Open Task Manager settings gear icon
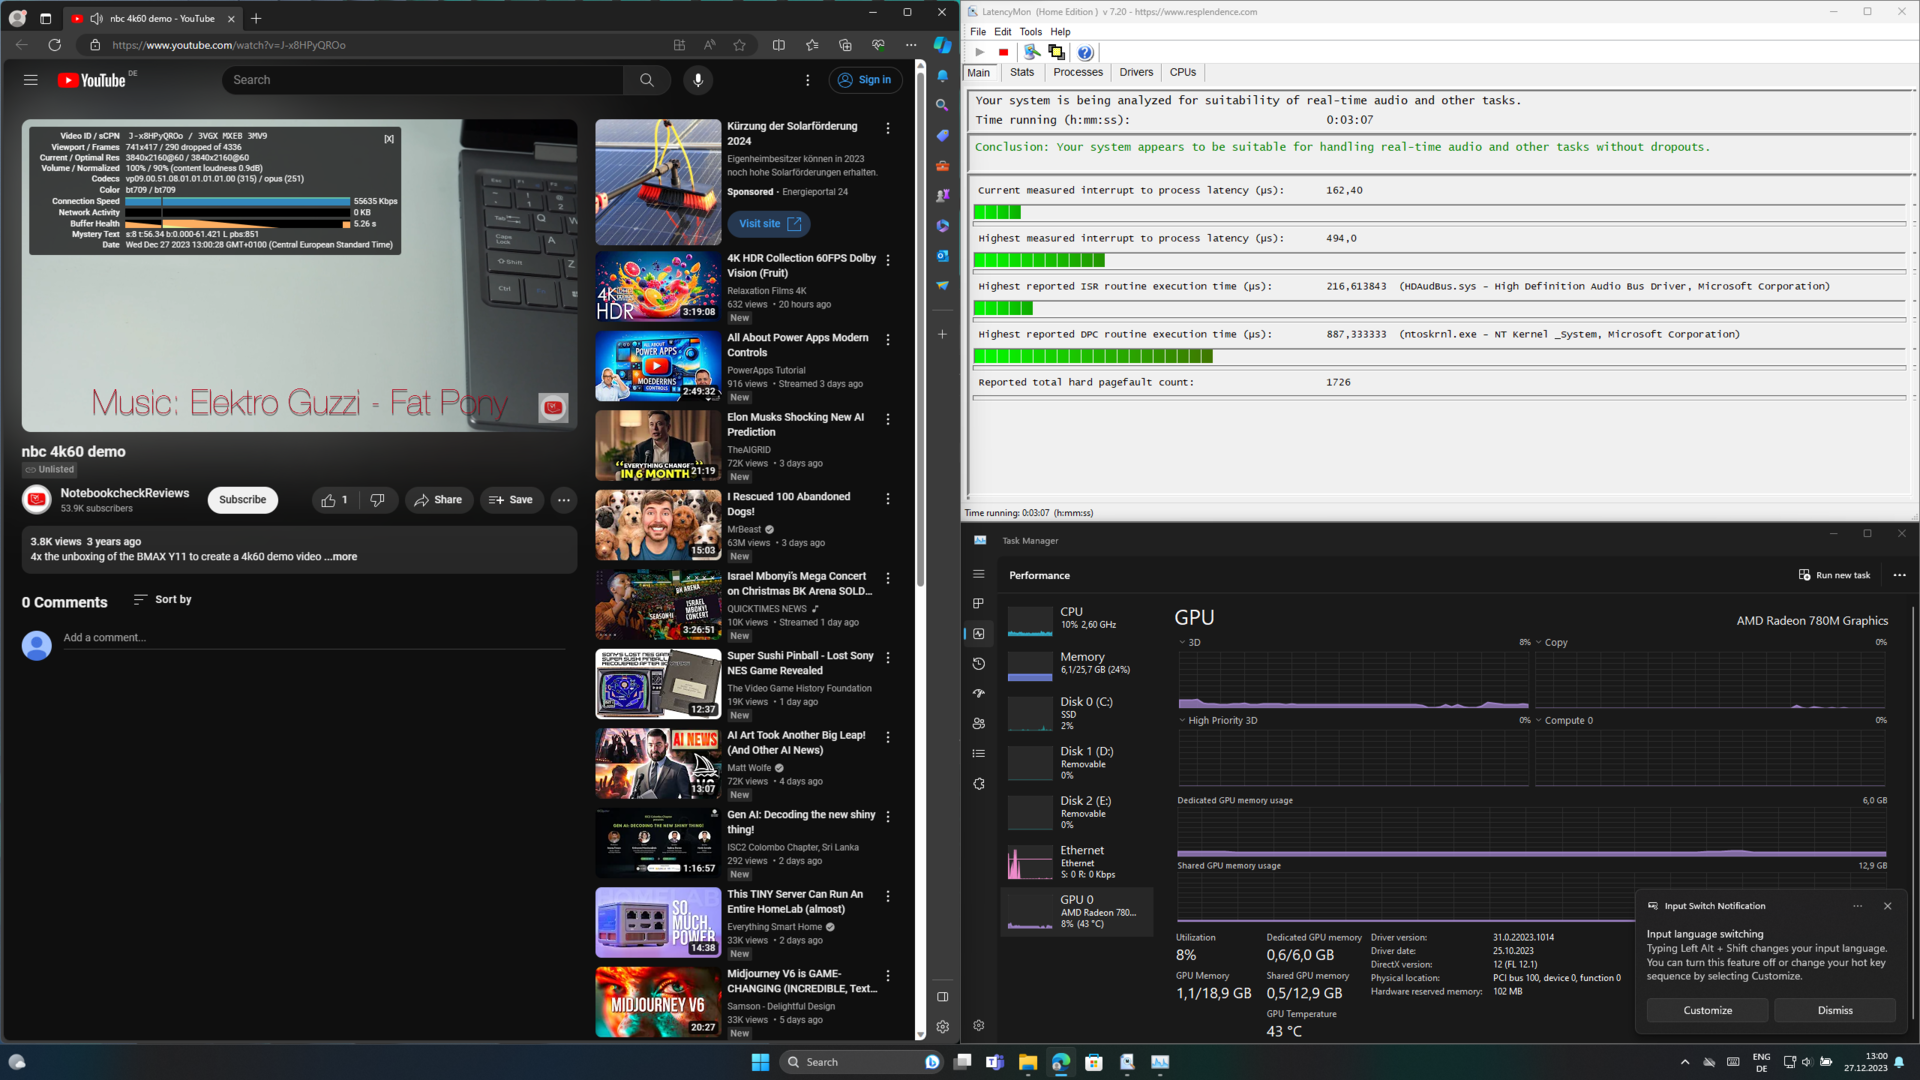 [979, 1025]
